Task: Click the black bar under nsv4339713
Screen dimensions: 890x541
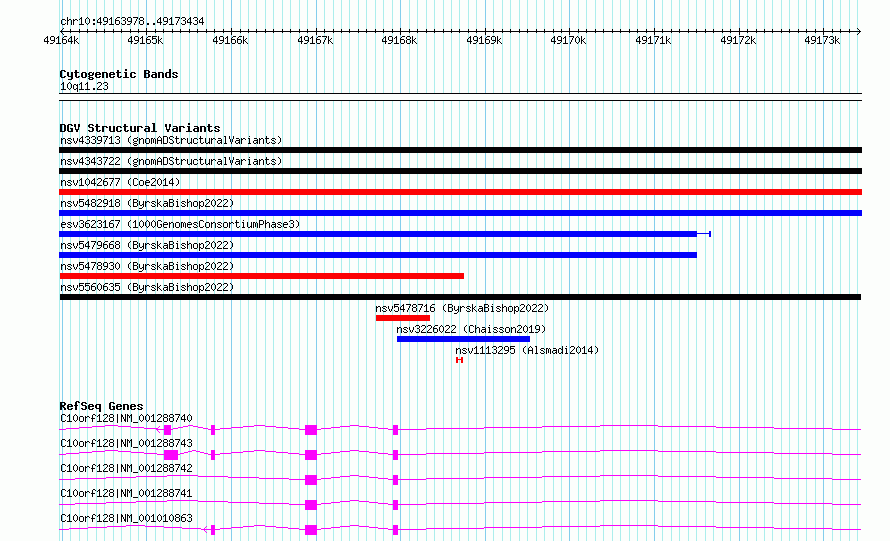Action: [460, 150]
